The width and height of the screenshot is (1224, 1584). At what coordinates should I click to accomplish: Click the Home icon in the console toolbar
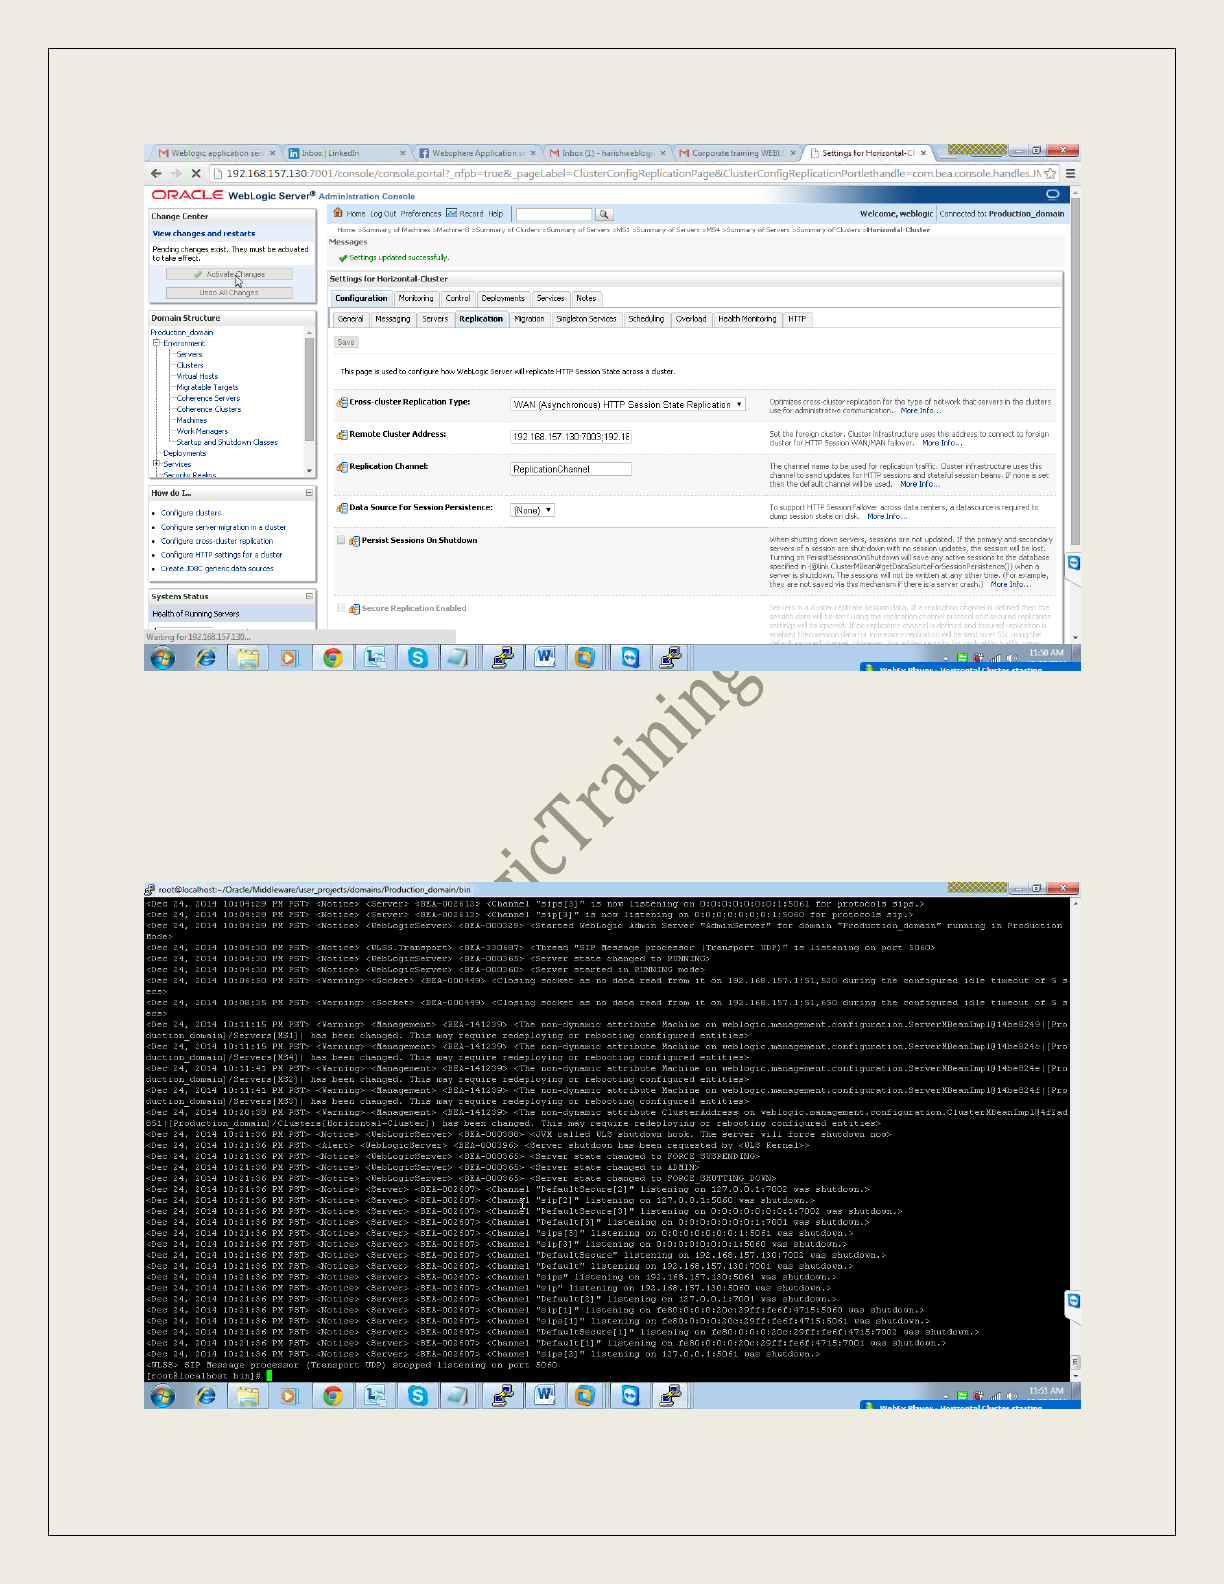point(338,213)
